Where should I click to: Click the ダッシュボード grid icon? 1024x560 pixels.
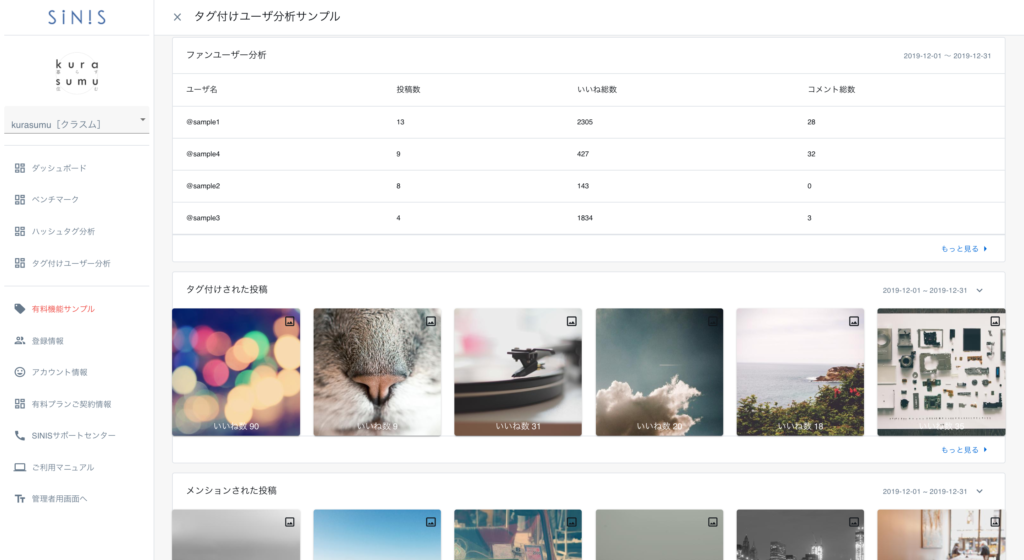[x=20, y=168]
